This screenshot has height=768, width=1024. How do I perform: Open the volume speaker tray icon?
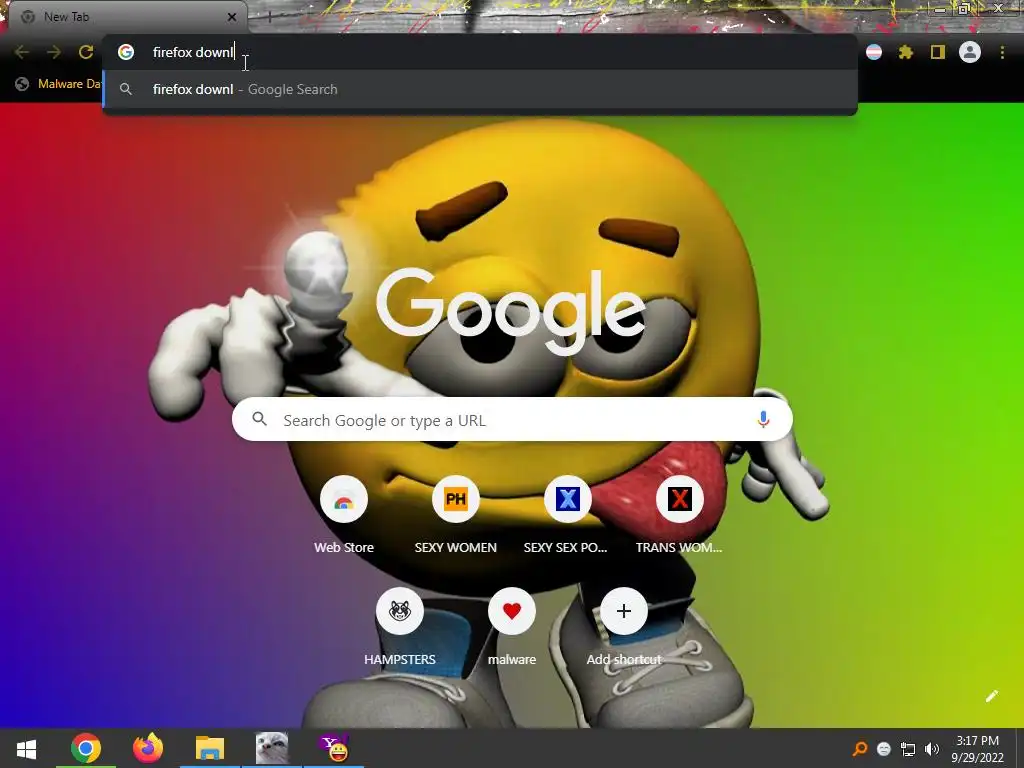(932, 749)
